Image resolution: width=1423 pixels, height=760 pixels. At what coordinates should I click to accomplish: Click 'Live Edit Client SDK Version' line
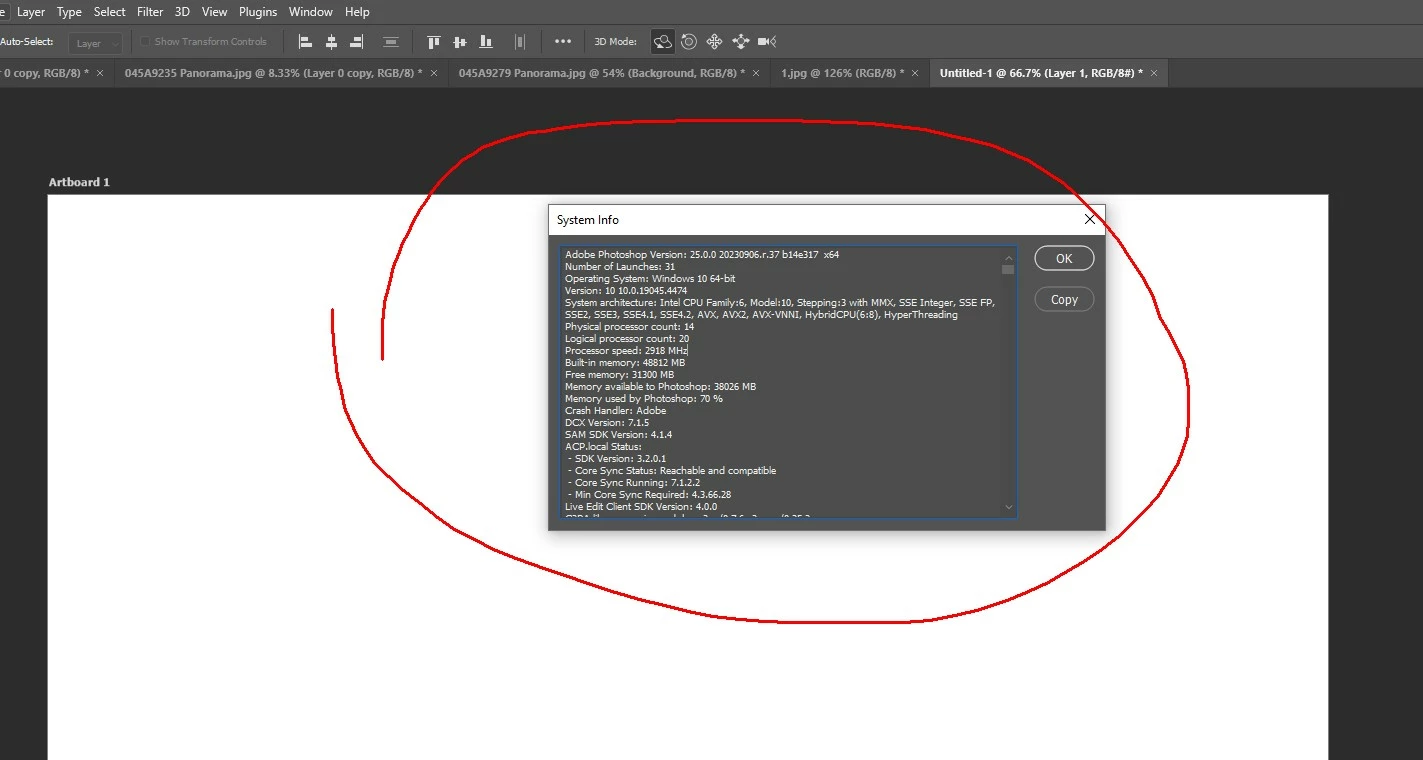(641, 507)
